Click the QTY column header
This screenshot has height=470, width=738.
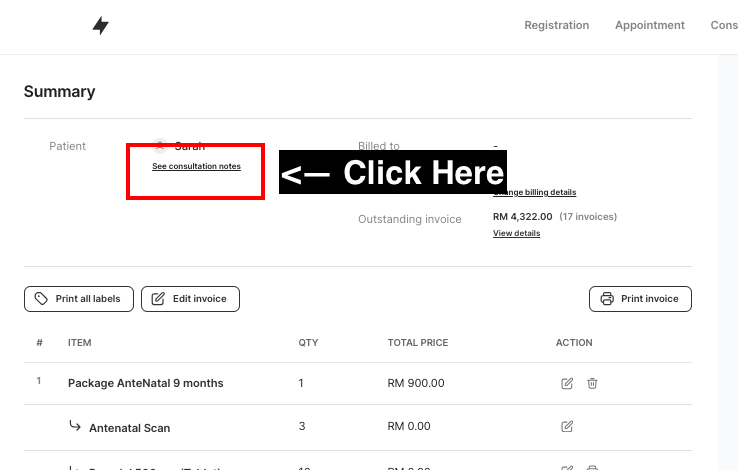click(x=308, y=343)
